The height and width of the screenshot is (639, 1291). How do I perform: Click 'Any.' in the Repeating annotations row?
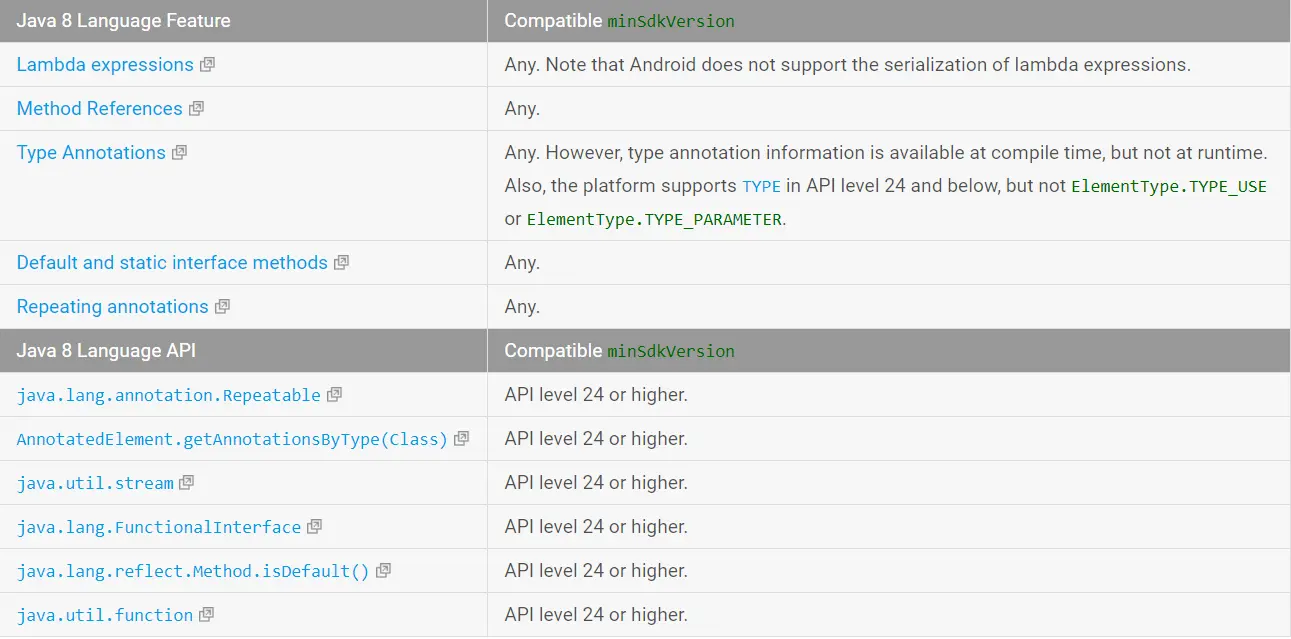[522, 307]
